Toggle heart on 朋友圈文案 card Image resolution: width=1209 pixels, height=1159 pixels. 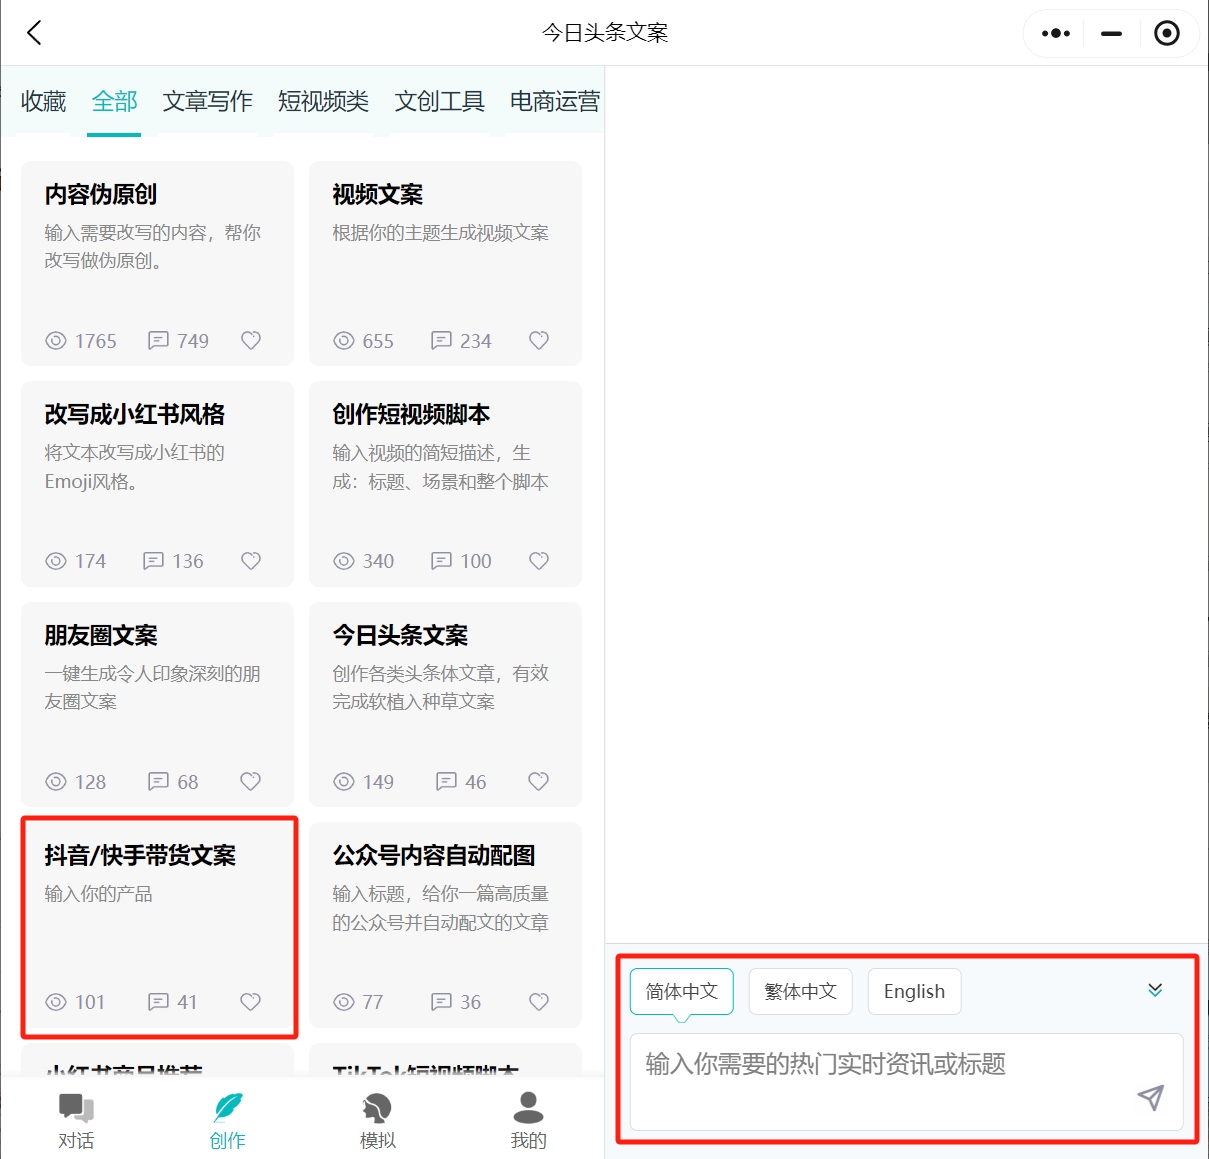point(251,781)
